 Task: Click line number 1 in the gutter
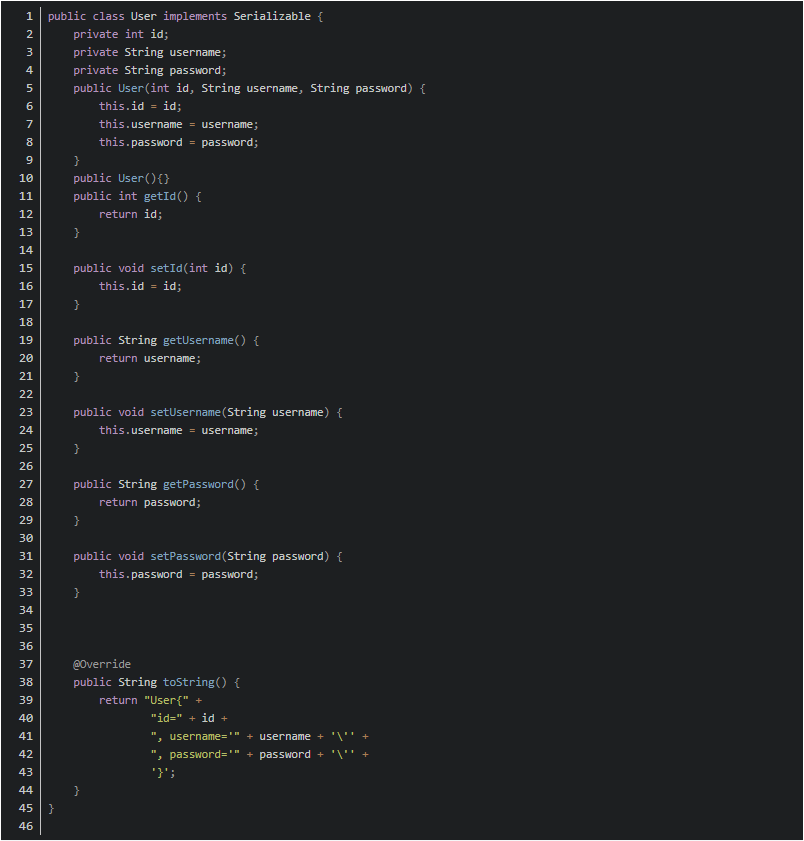pos(29,16)
